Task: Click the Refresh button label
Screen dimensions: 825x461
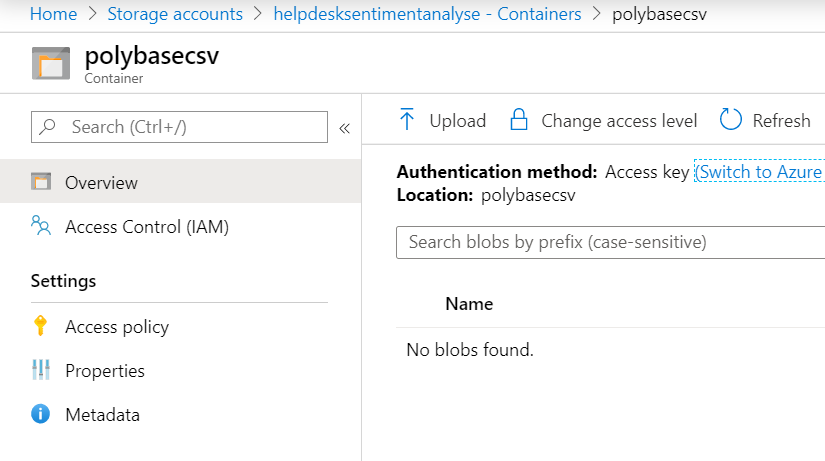Action: [x=781, y=121]
